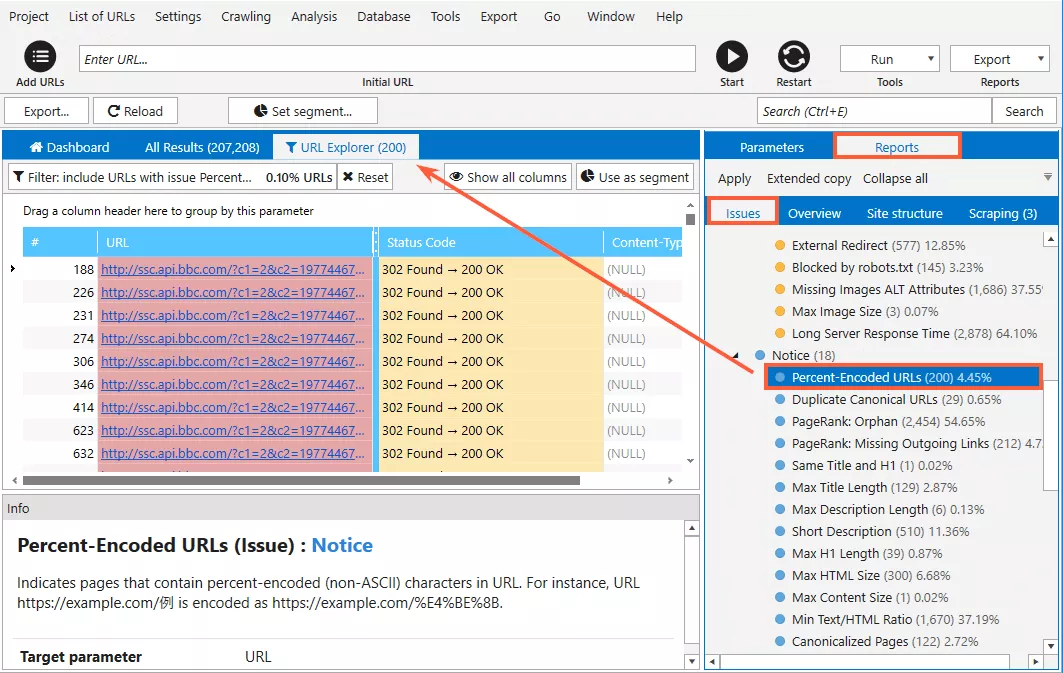Click the Enter URL input field
This screenshot has height=673, width=1063.
387,59
